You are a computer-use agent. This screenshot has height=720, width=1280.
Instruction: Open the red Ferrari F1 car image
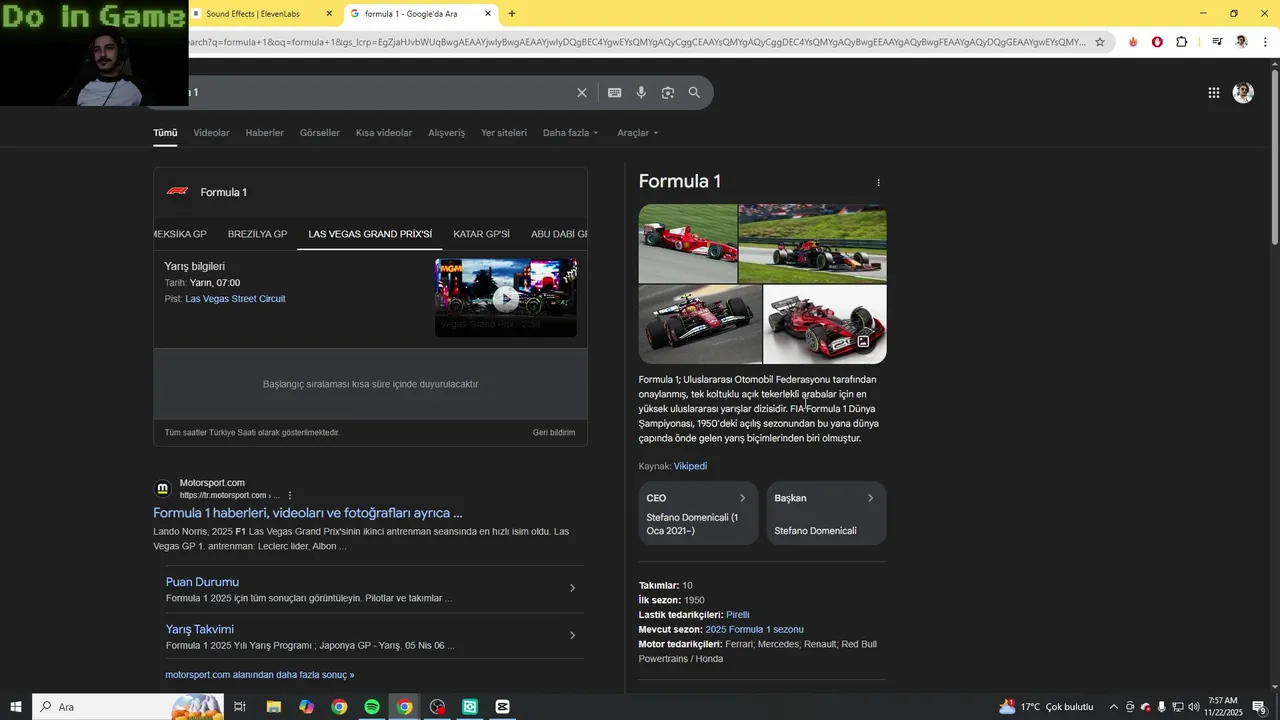pos(688,244)
